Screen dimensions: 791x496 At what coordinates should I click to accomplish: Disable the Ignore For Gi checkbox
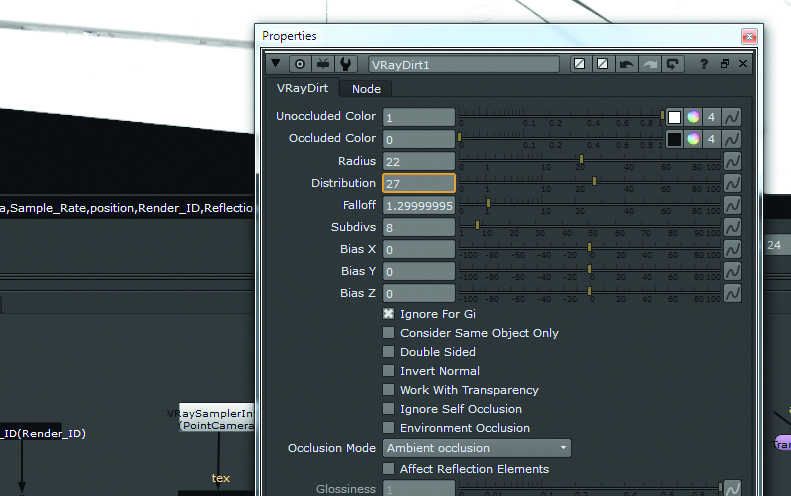pos(388,314)
